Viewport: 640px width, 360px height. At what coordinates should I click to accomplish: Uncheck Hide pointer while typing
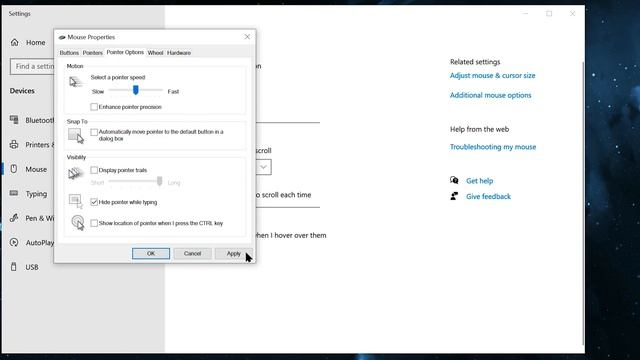point(94,202)
